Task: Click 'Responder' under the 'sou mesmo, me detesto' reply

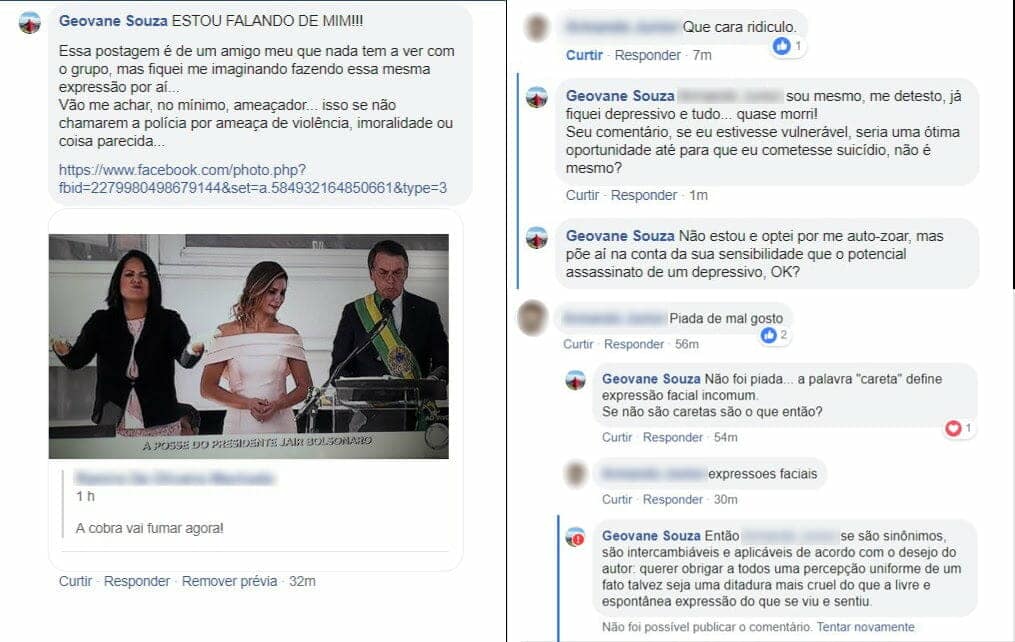Action: click(x=643, y=195)
